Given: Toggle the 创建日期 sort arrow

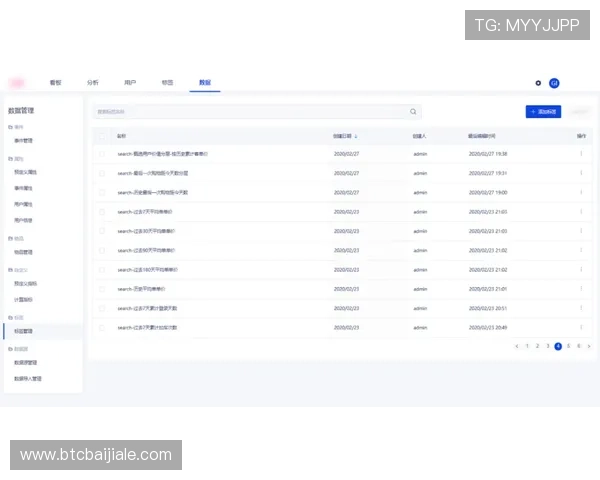Looking at the screenshot, I should click(356, 136).
